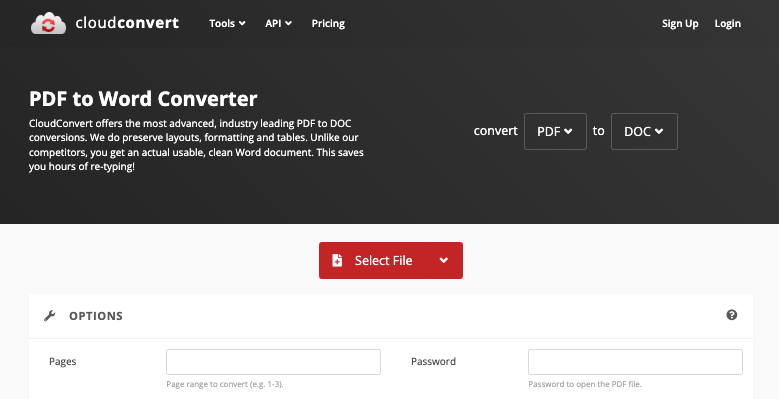Viewport: 779px width, 399px height.
Task: Click the OPTIONS section heading
Action: (96, 316)
